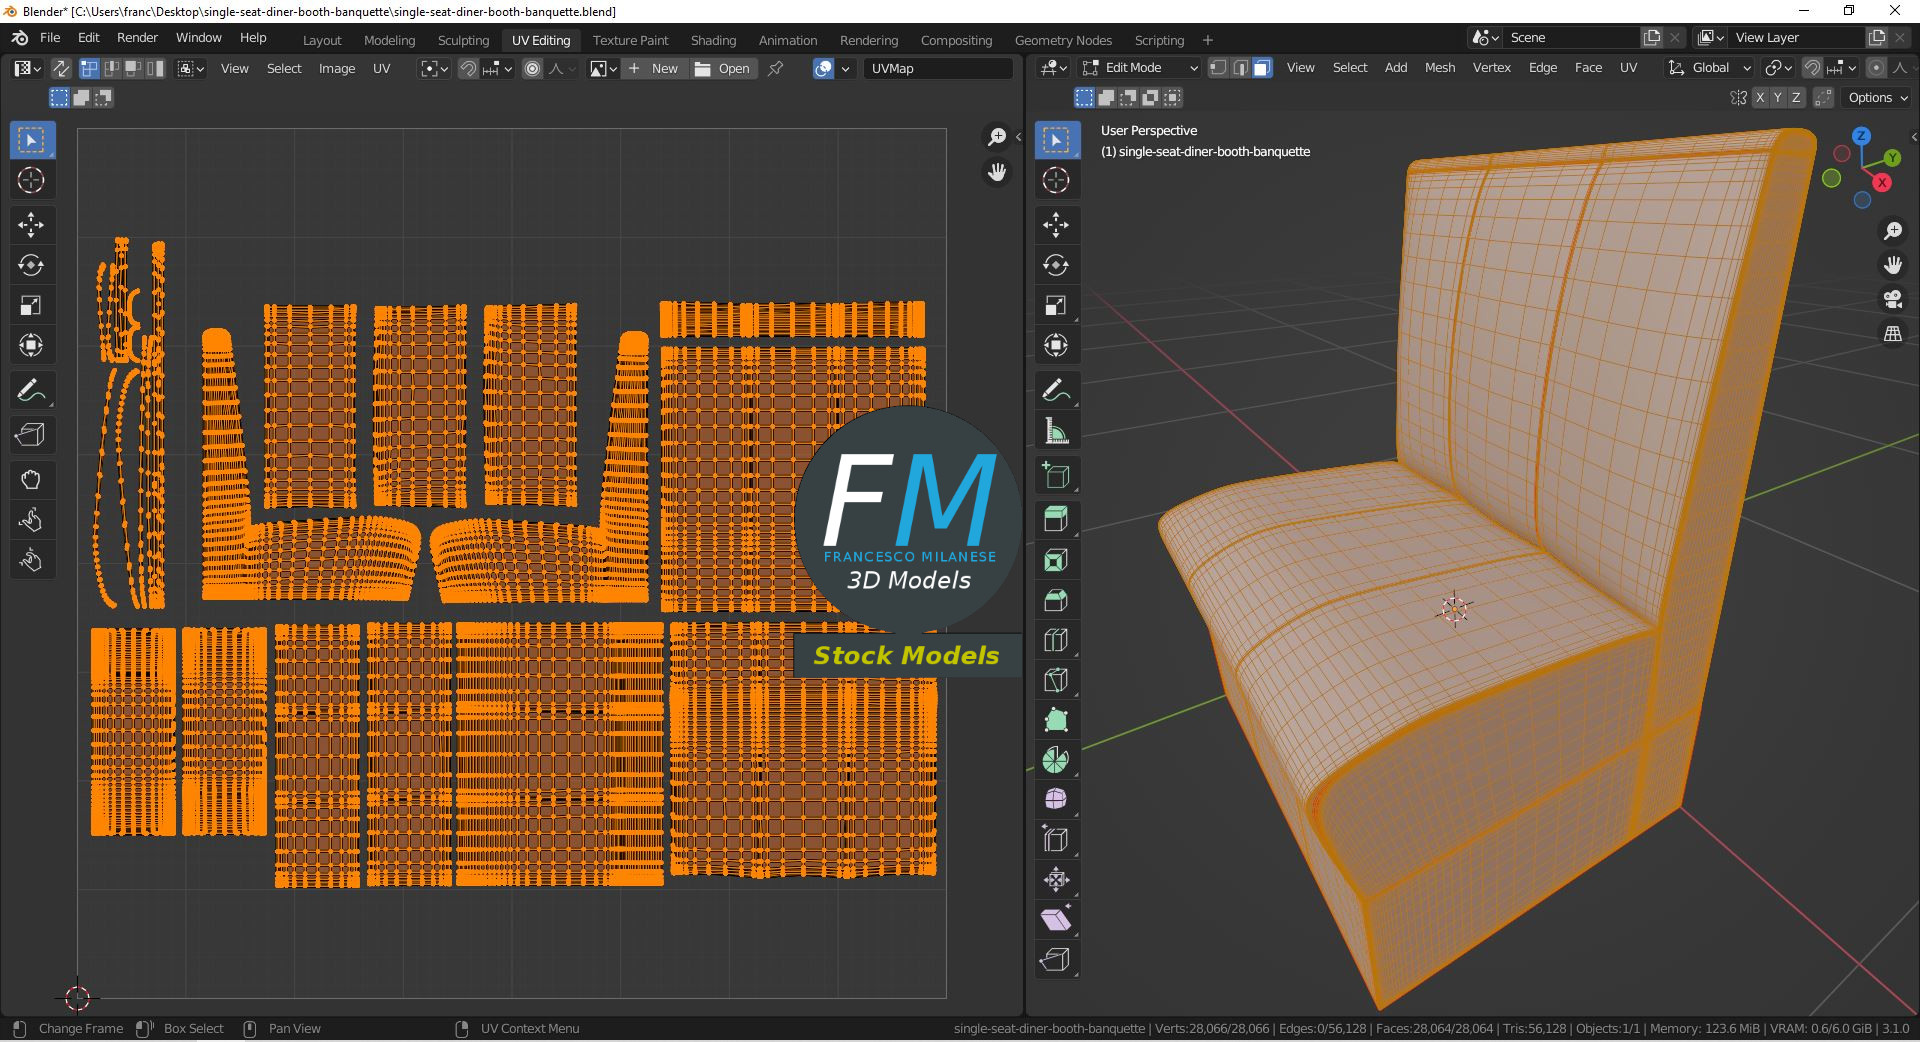Open the Edit Mode dropdown
The image size is (1920, 1042).
tap(1140, 68)
